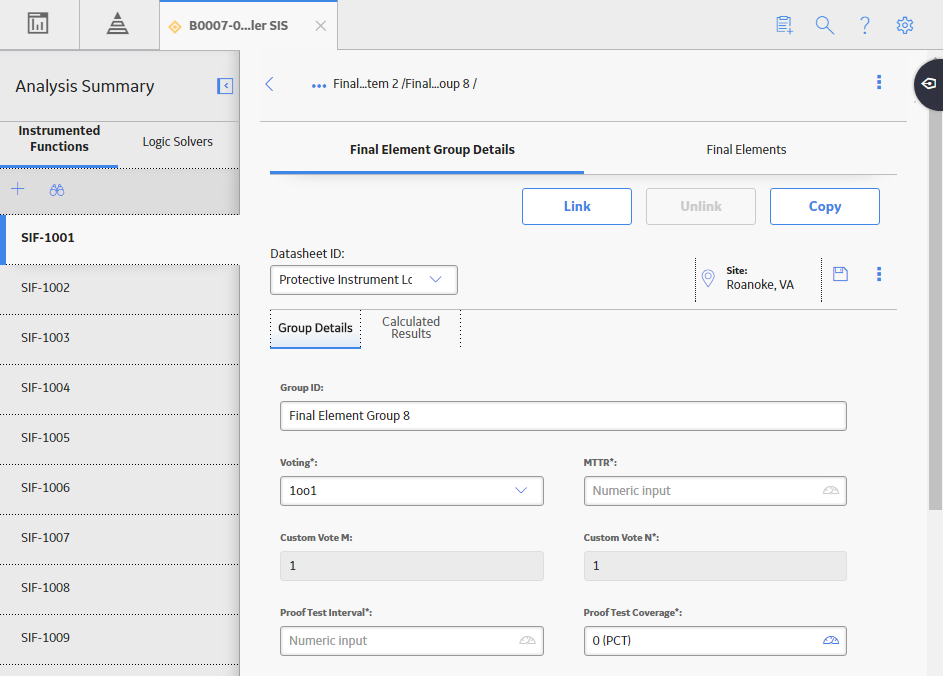The height and width of the screenshot is (676, 943).
Task: Click the binoculars search icon
Action: point(57,190)
